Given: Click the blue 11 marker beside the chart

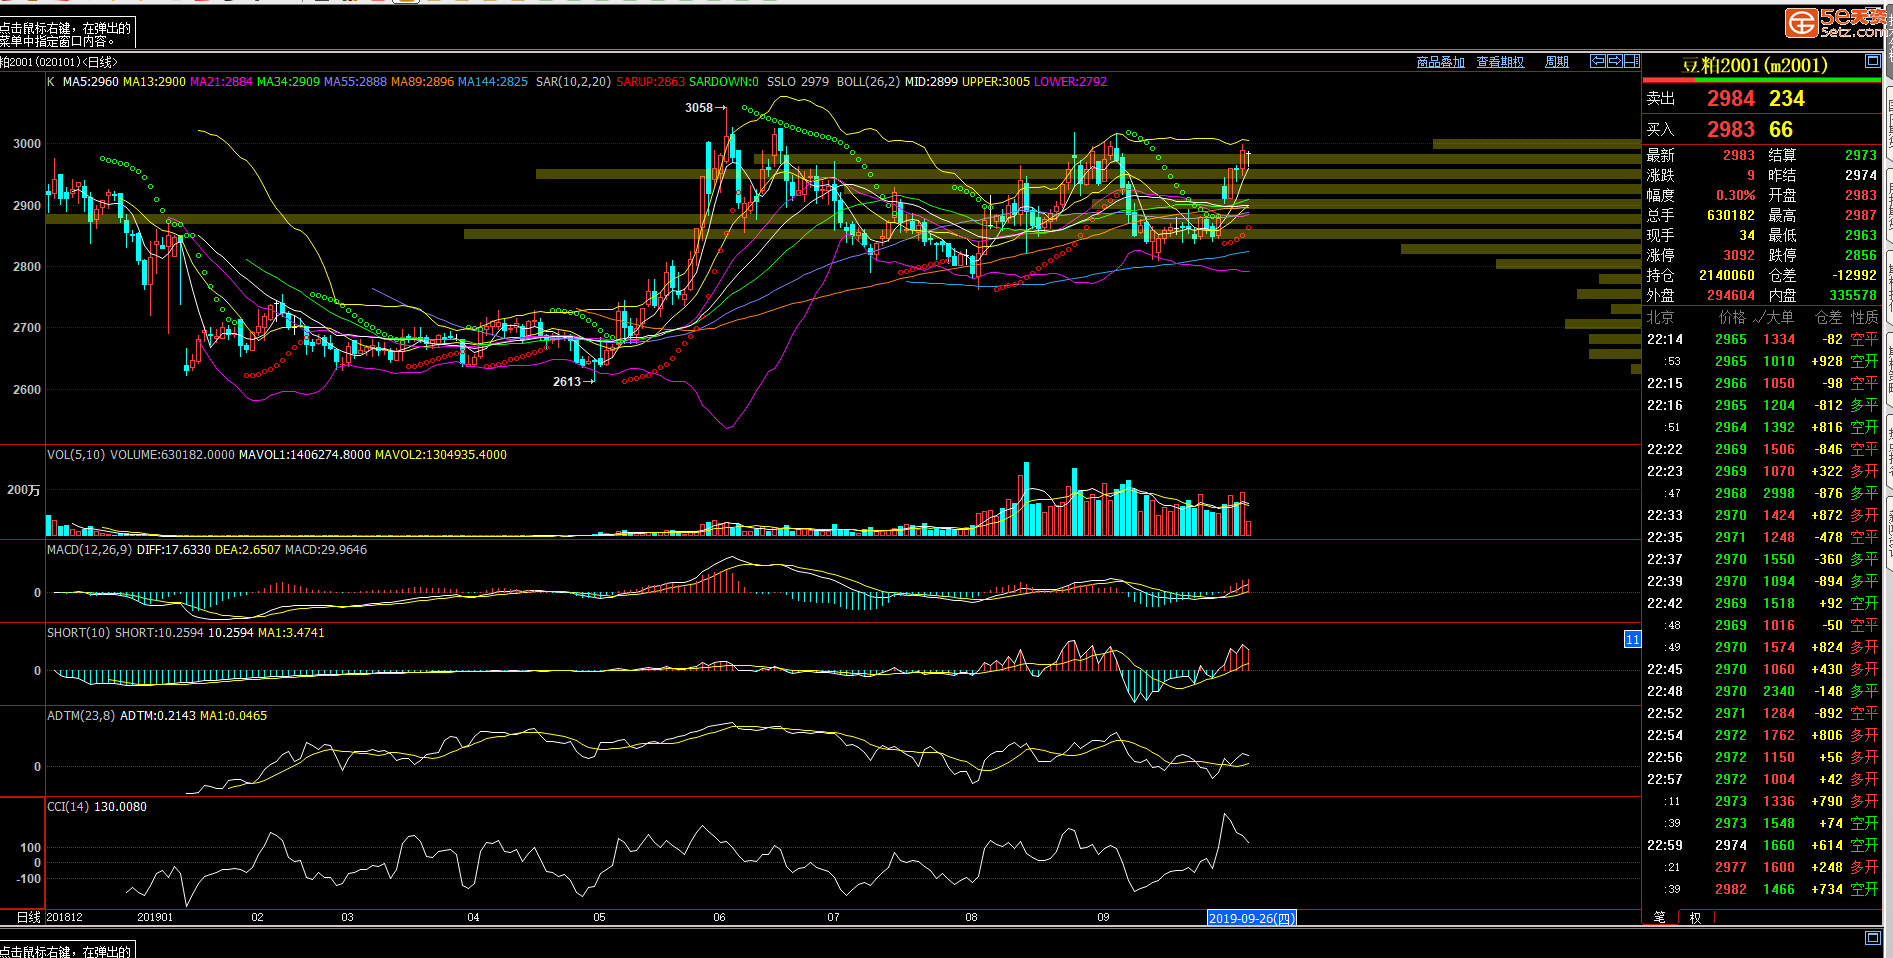Looking at the screenshot, I should [x=1632, y=639].
